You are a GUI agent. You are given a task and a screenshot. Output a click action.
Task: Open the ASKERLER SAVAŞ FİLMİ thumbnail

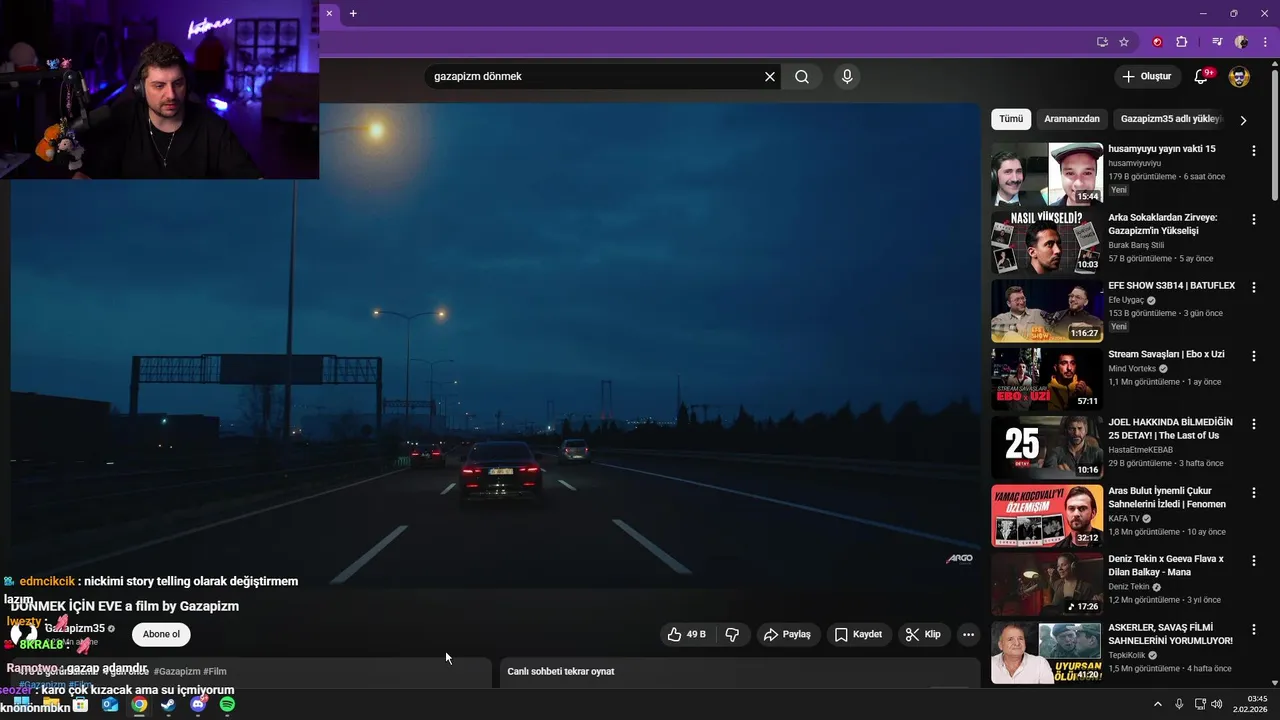click(1047, 653)
